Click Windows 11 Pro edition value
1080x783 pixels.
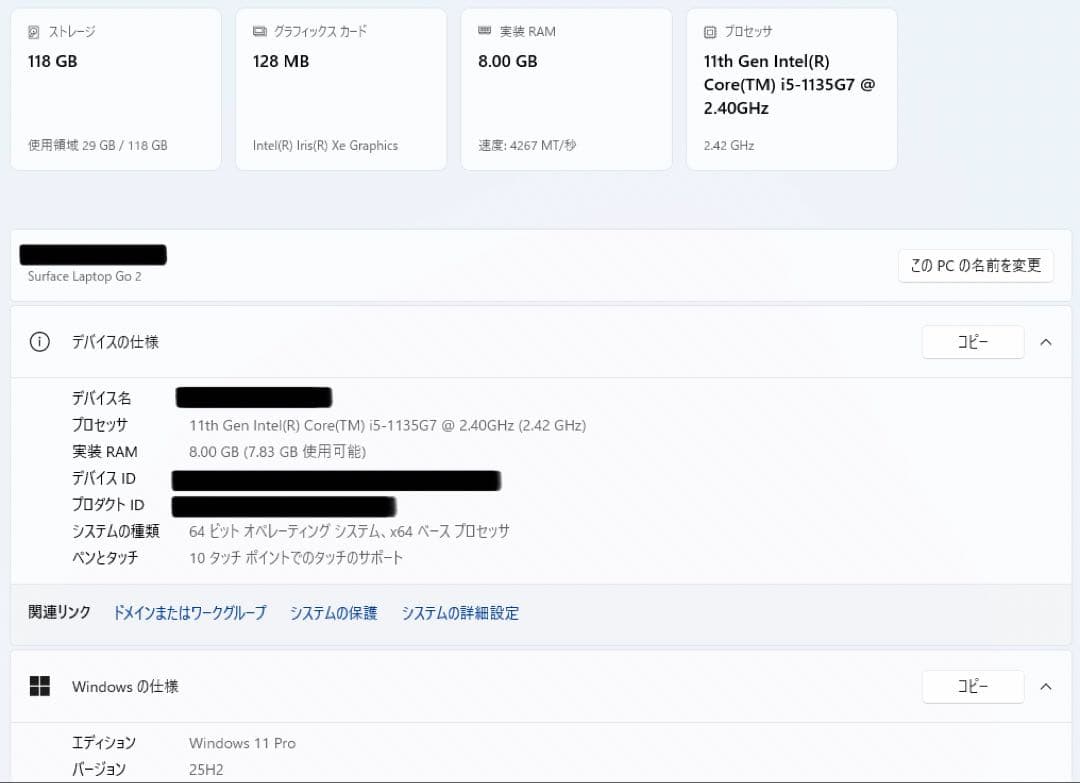pos(242,743)
